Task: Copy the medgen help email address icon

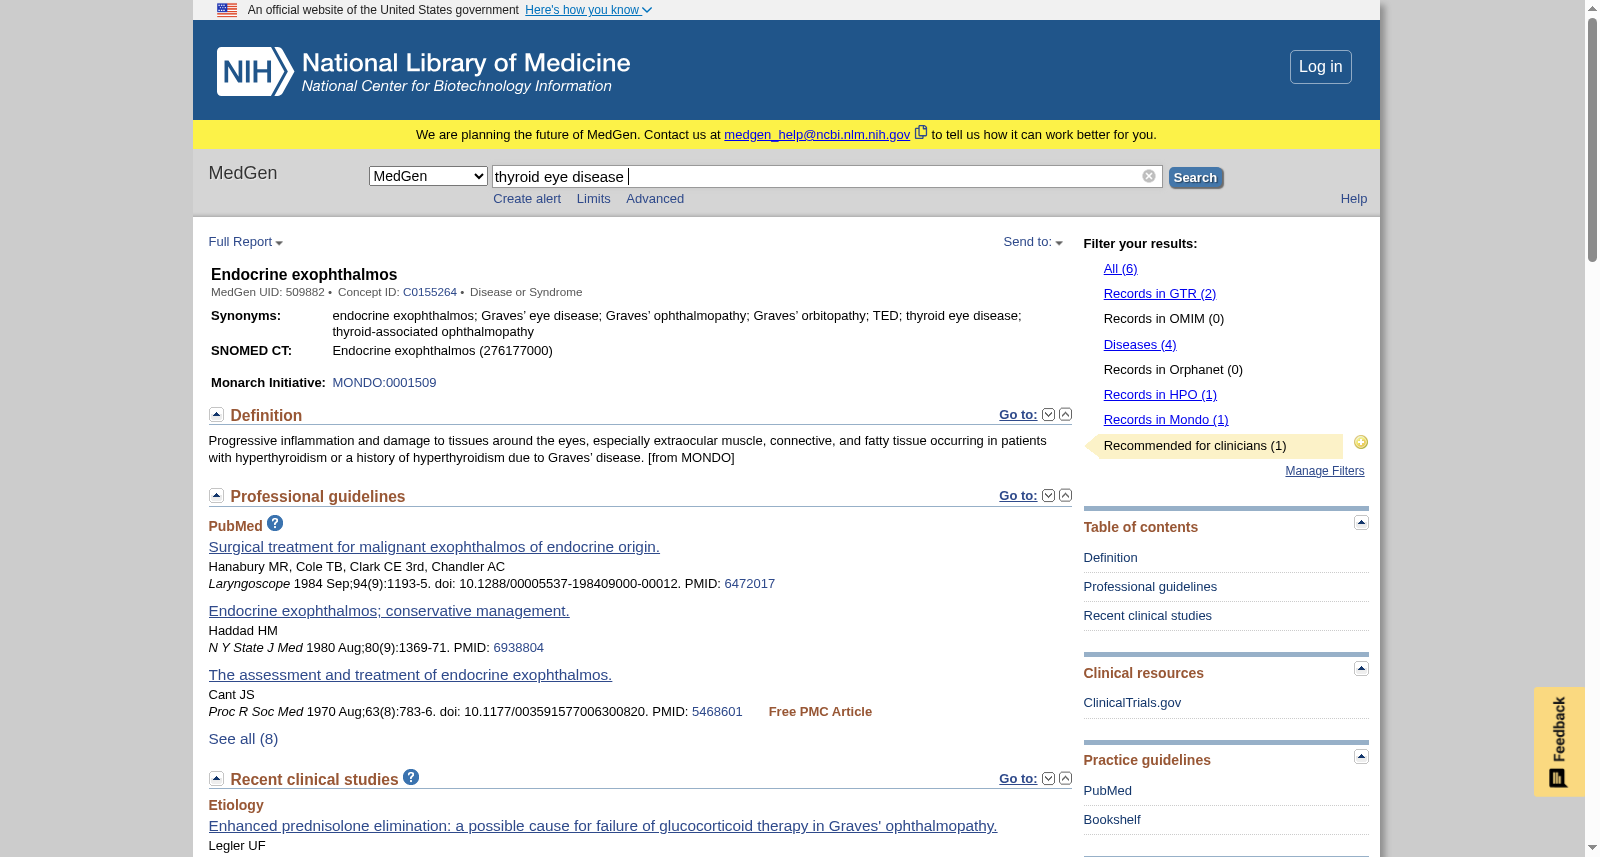Action: click(x=921, y=132)
